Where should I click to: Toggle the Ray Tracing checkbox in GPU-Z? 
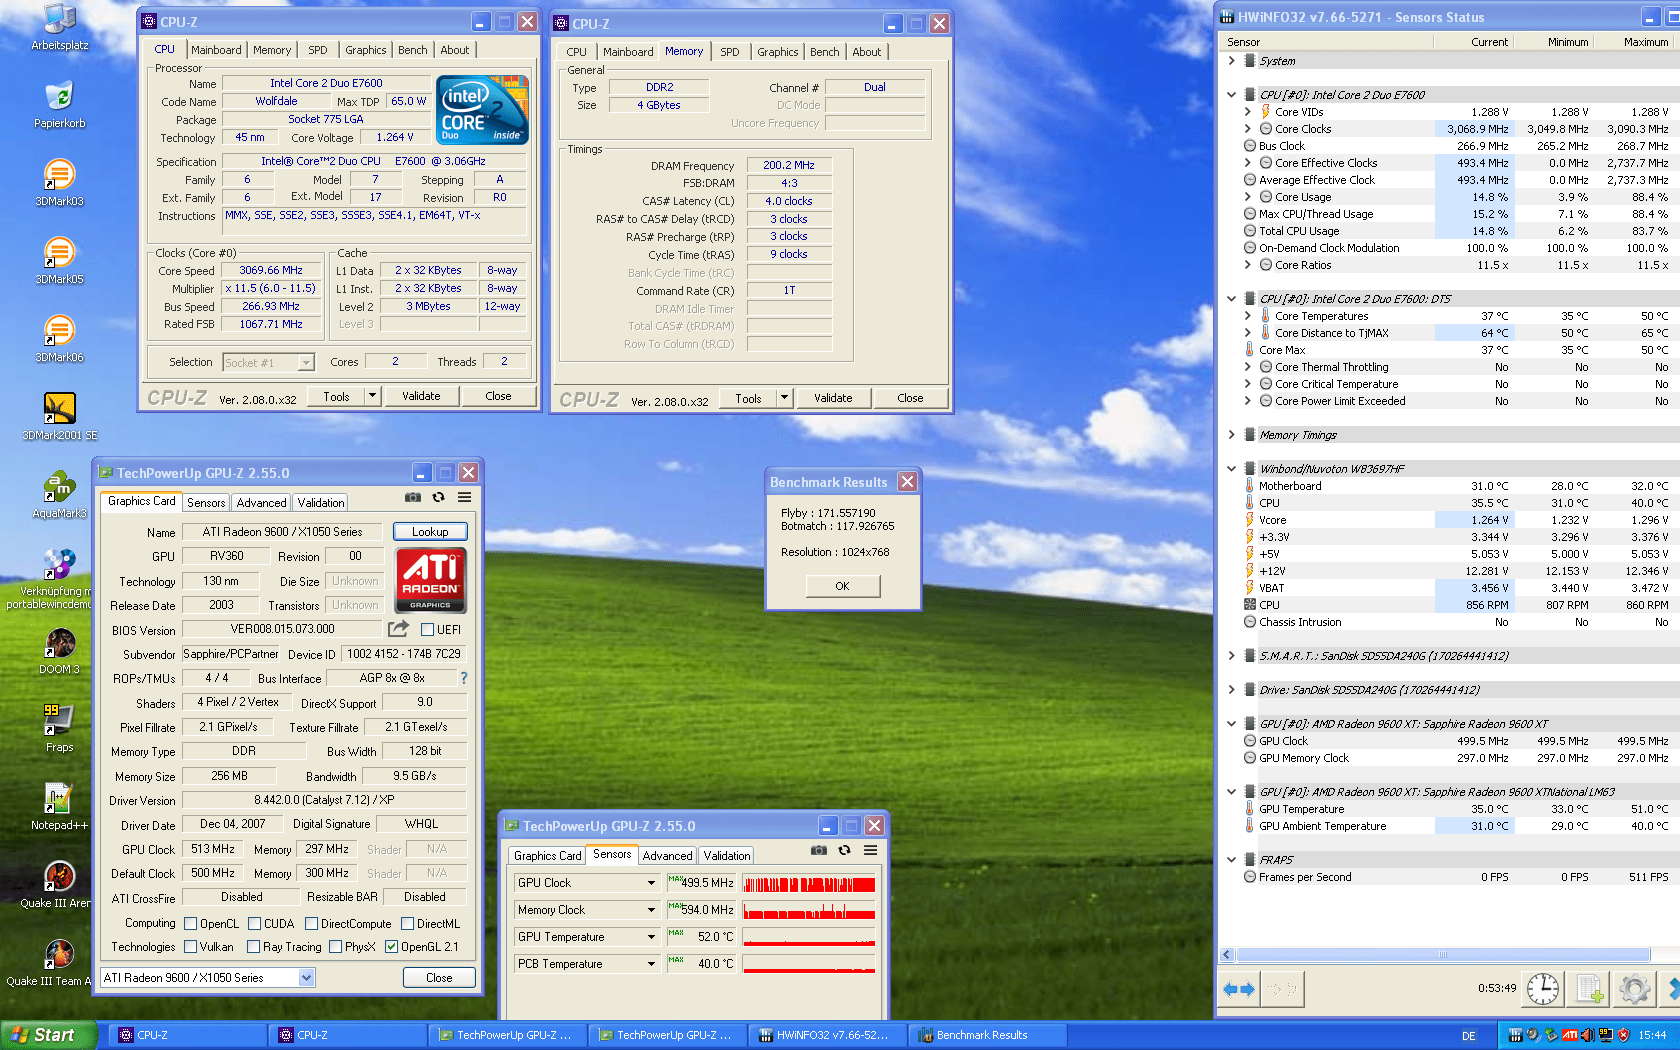pos(253,947)
